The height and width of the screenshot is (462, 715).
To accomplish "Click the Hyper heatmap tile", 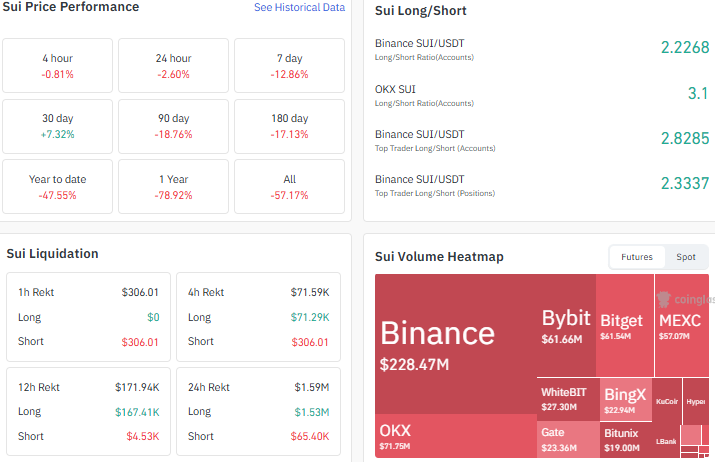I will pos(696,401).
